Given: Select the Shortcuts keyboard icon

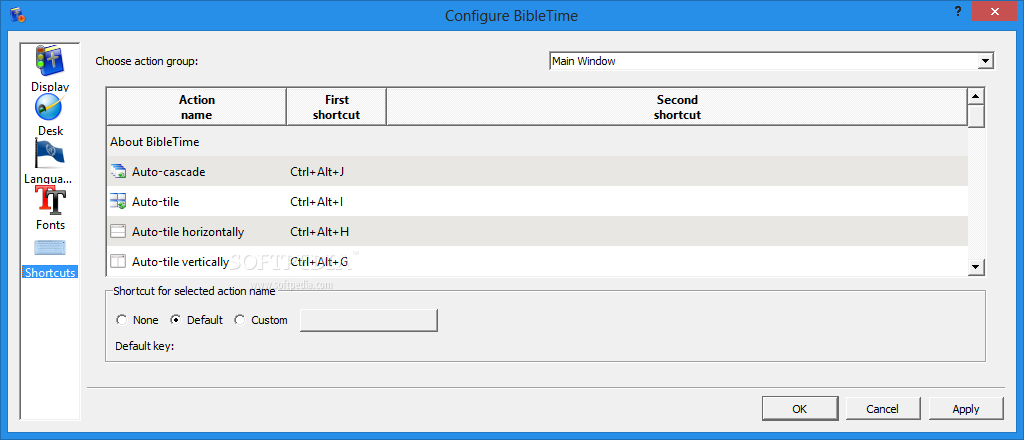Looking at the screenshot, I should tap(50, 248).
